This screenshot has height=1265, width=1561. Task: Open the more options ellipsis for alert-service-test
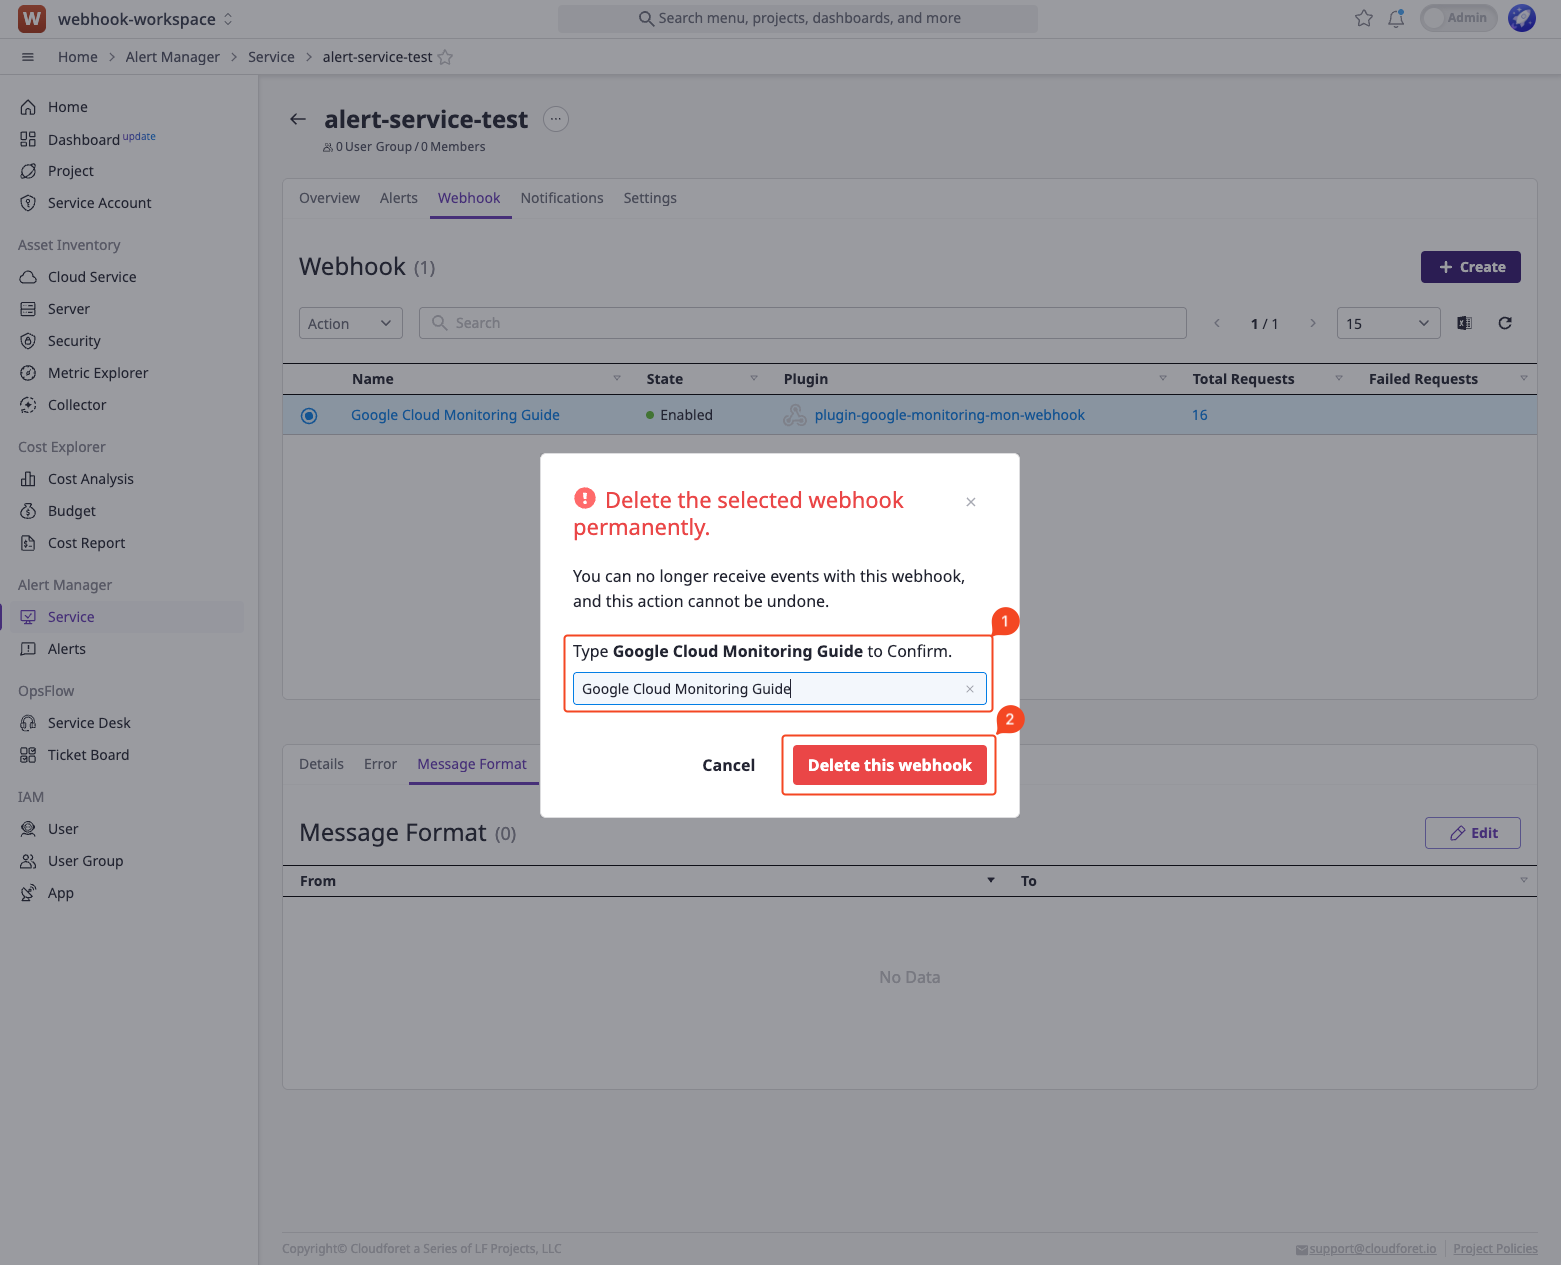[x=556, y=119]
